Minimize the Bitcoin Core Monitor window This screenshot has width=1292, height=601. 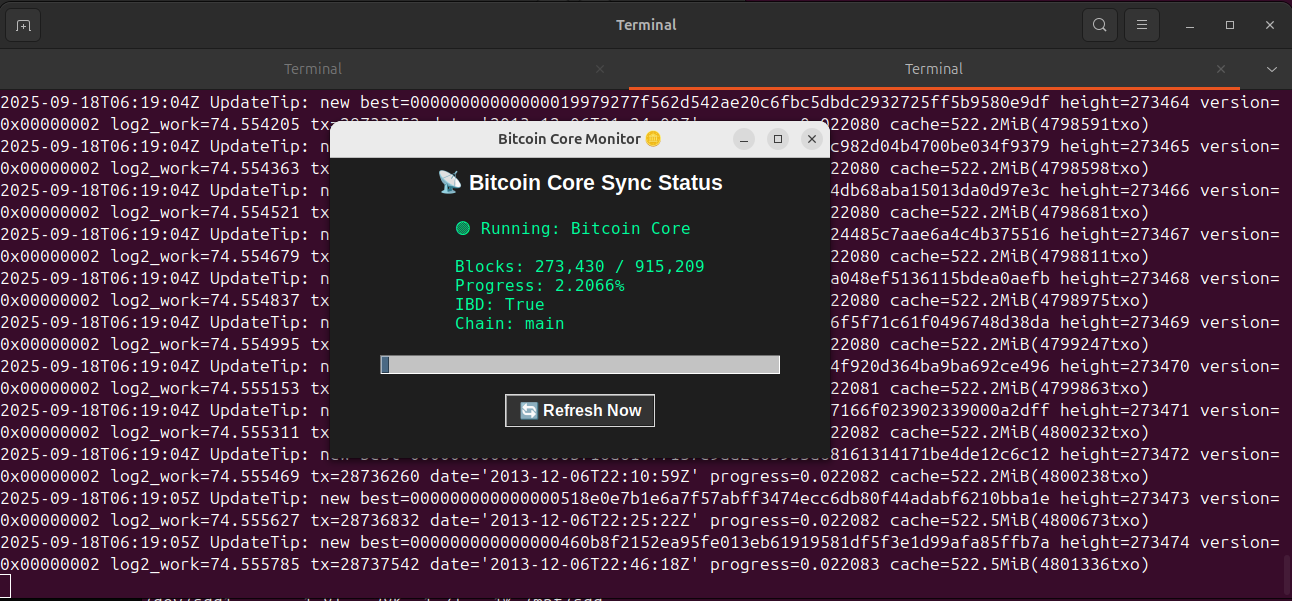click(x=743, y=139)
